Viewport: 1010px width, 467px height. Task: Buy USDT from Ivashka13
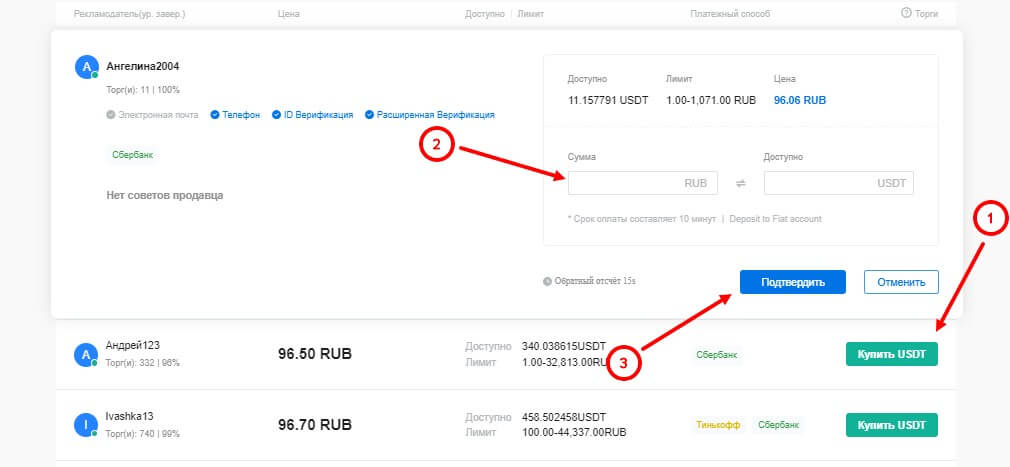892,425
